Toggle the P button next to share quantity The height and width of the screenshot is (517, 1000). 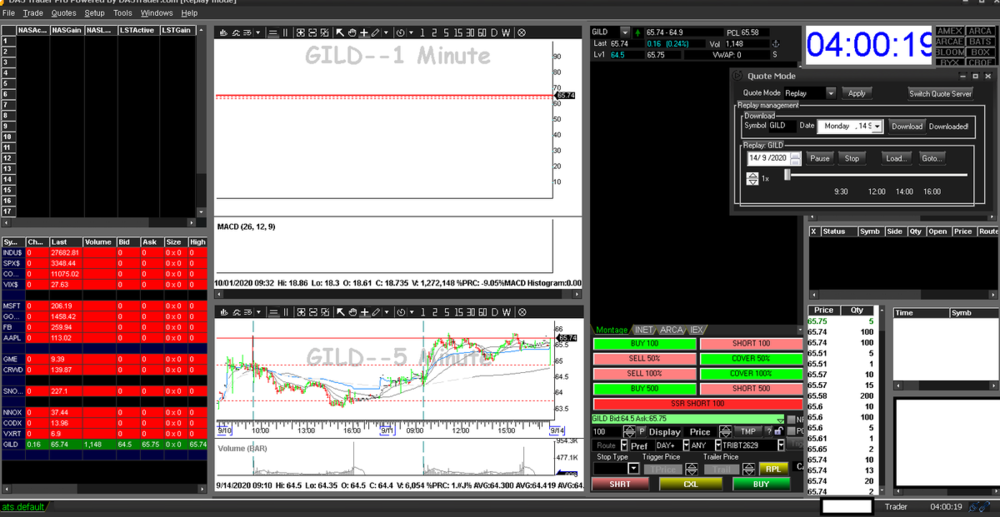coord(641,432)
